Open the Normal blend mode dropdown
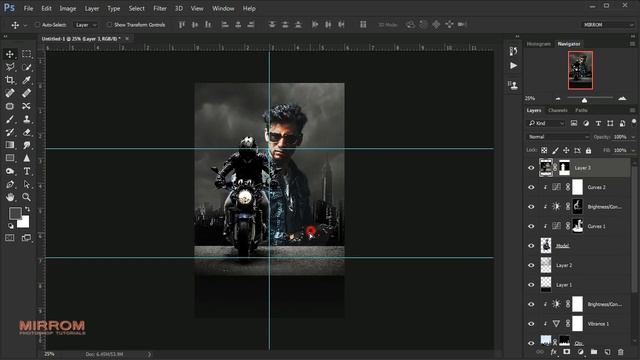The width and height of the screenshot is (640, 360). pyautogui.click(x=558, y=137)
